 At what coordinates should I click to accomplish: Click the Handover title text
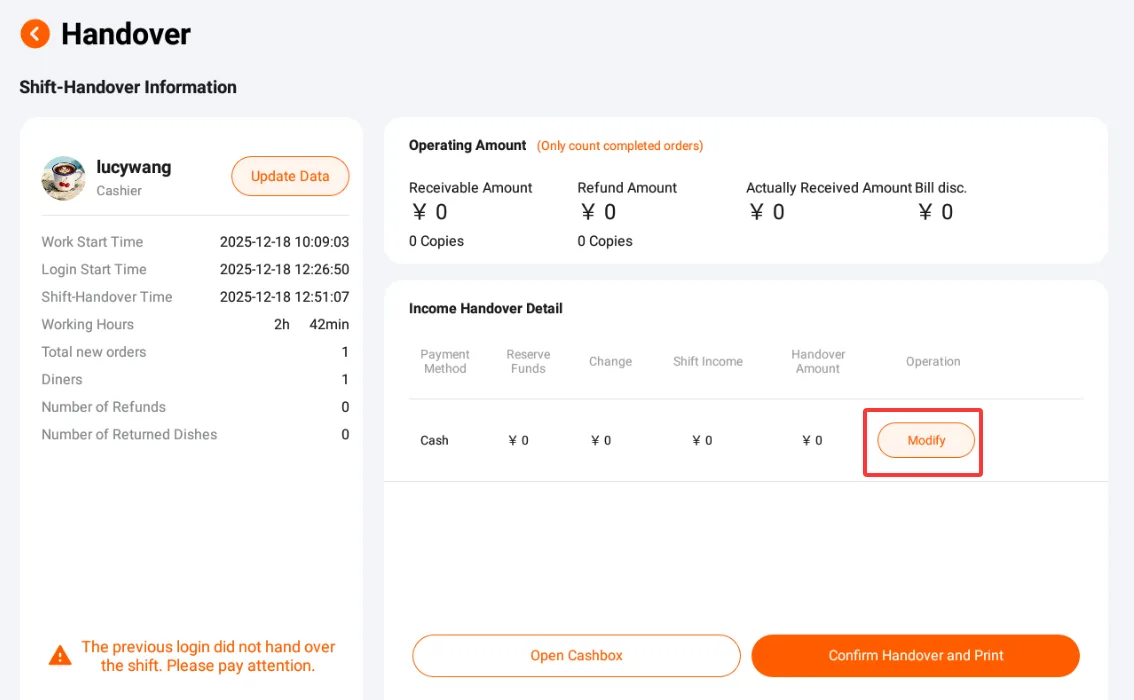click(x=126, y=34)
